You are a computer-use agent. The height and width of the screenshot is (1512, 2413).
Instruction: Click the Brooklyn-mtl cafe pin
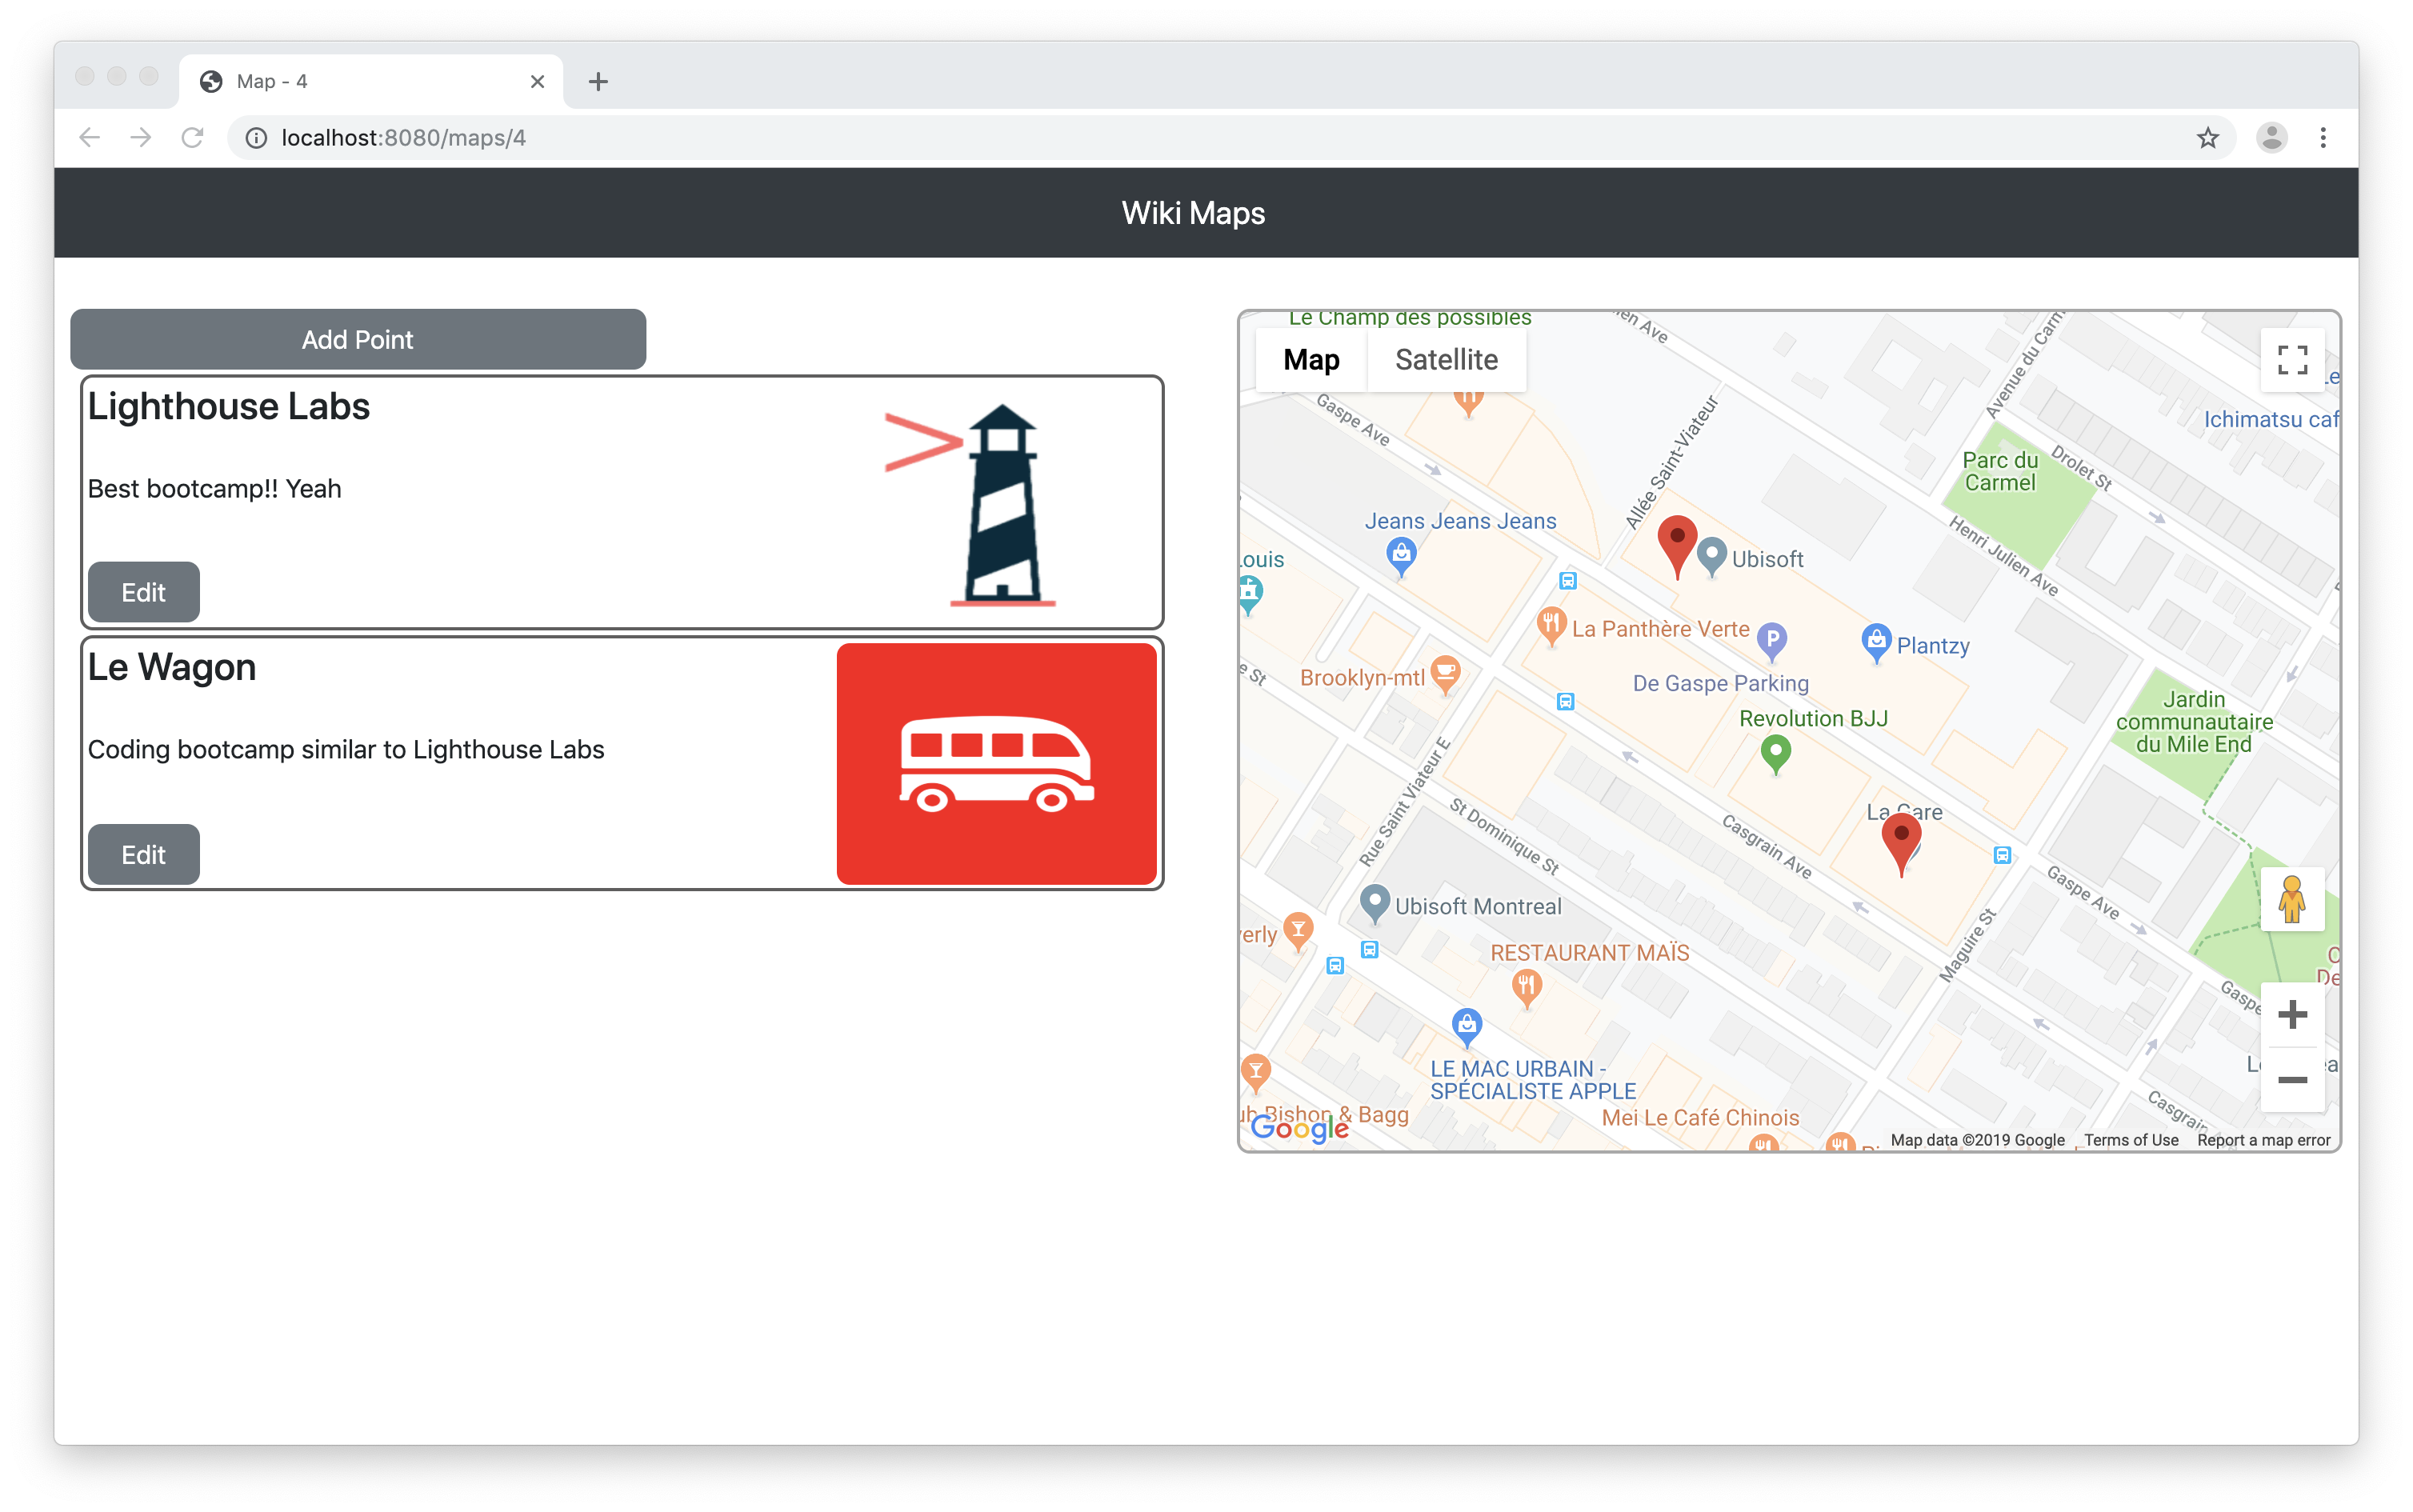click(1445, 675)
